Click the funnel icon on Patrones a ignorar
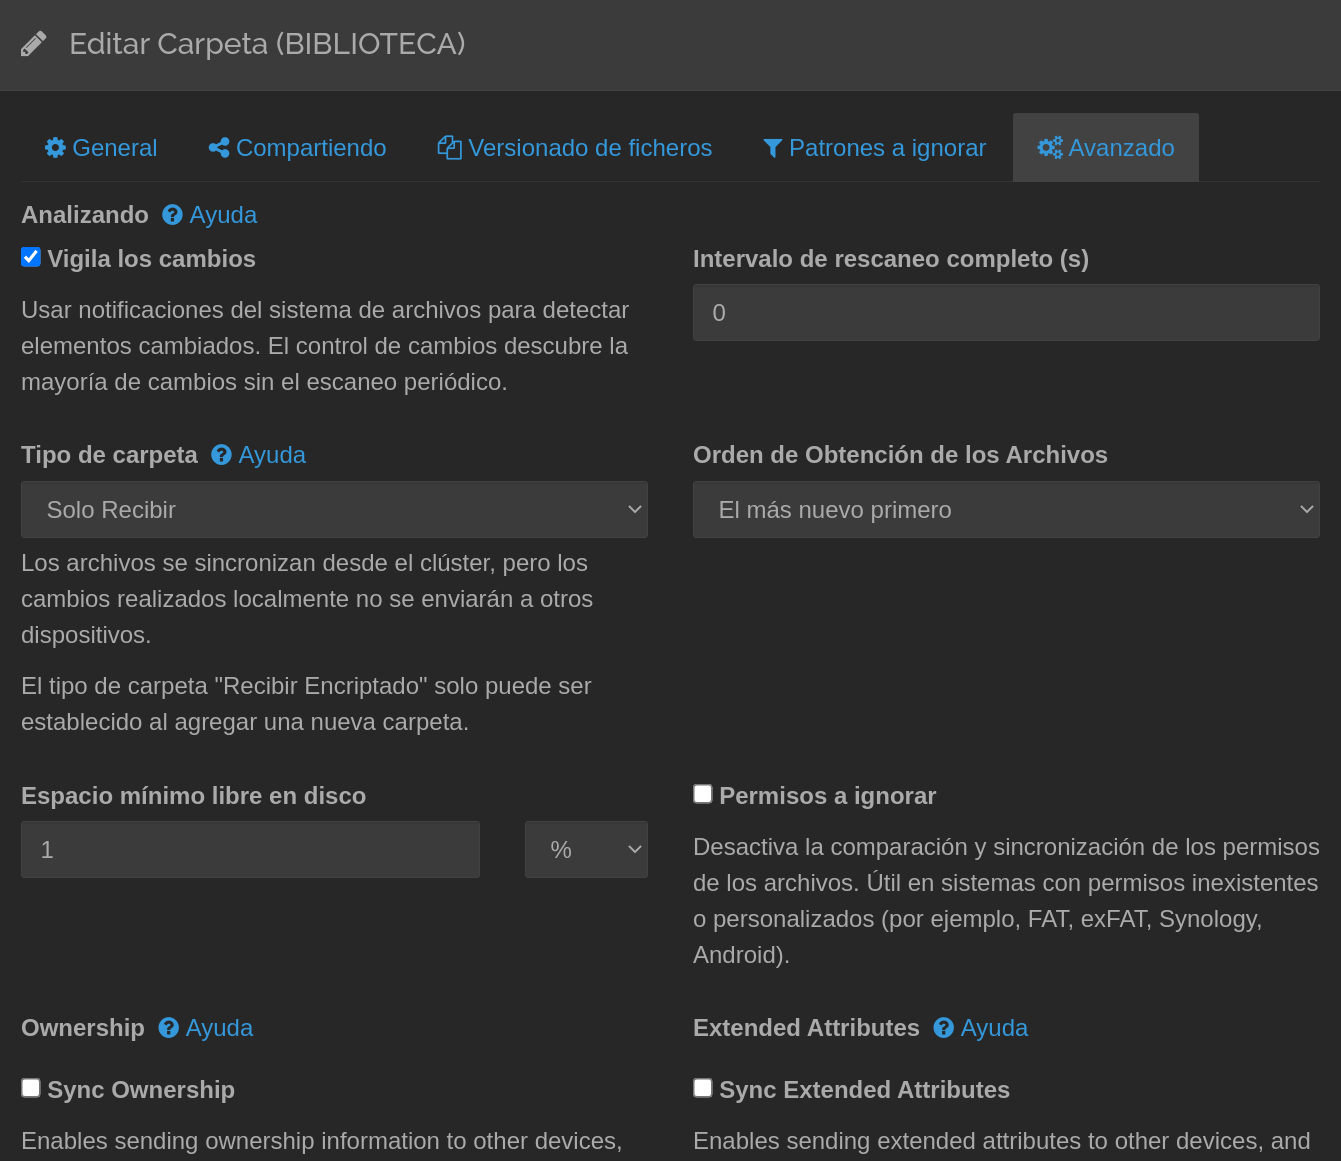The image size is (1341, 1161). click(x=772, y=148)
